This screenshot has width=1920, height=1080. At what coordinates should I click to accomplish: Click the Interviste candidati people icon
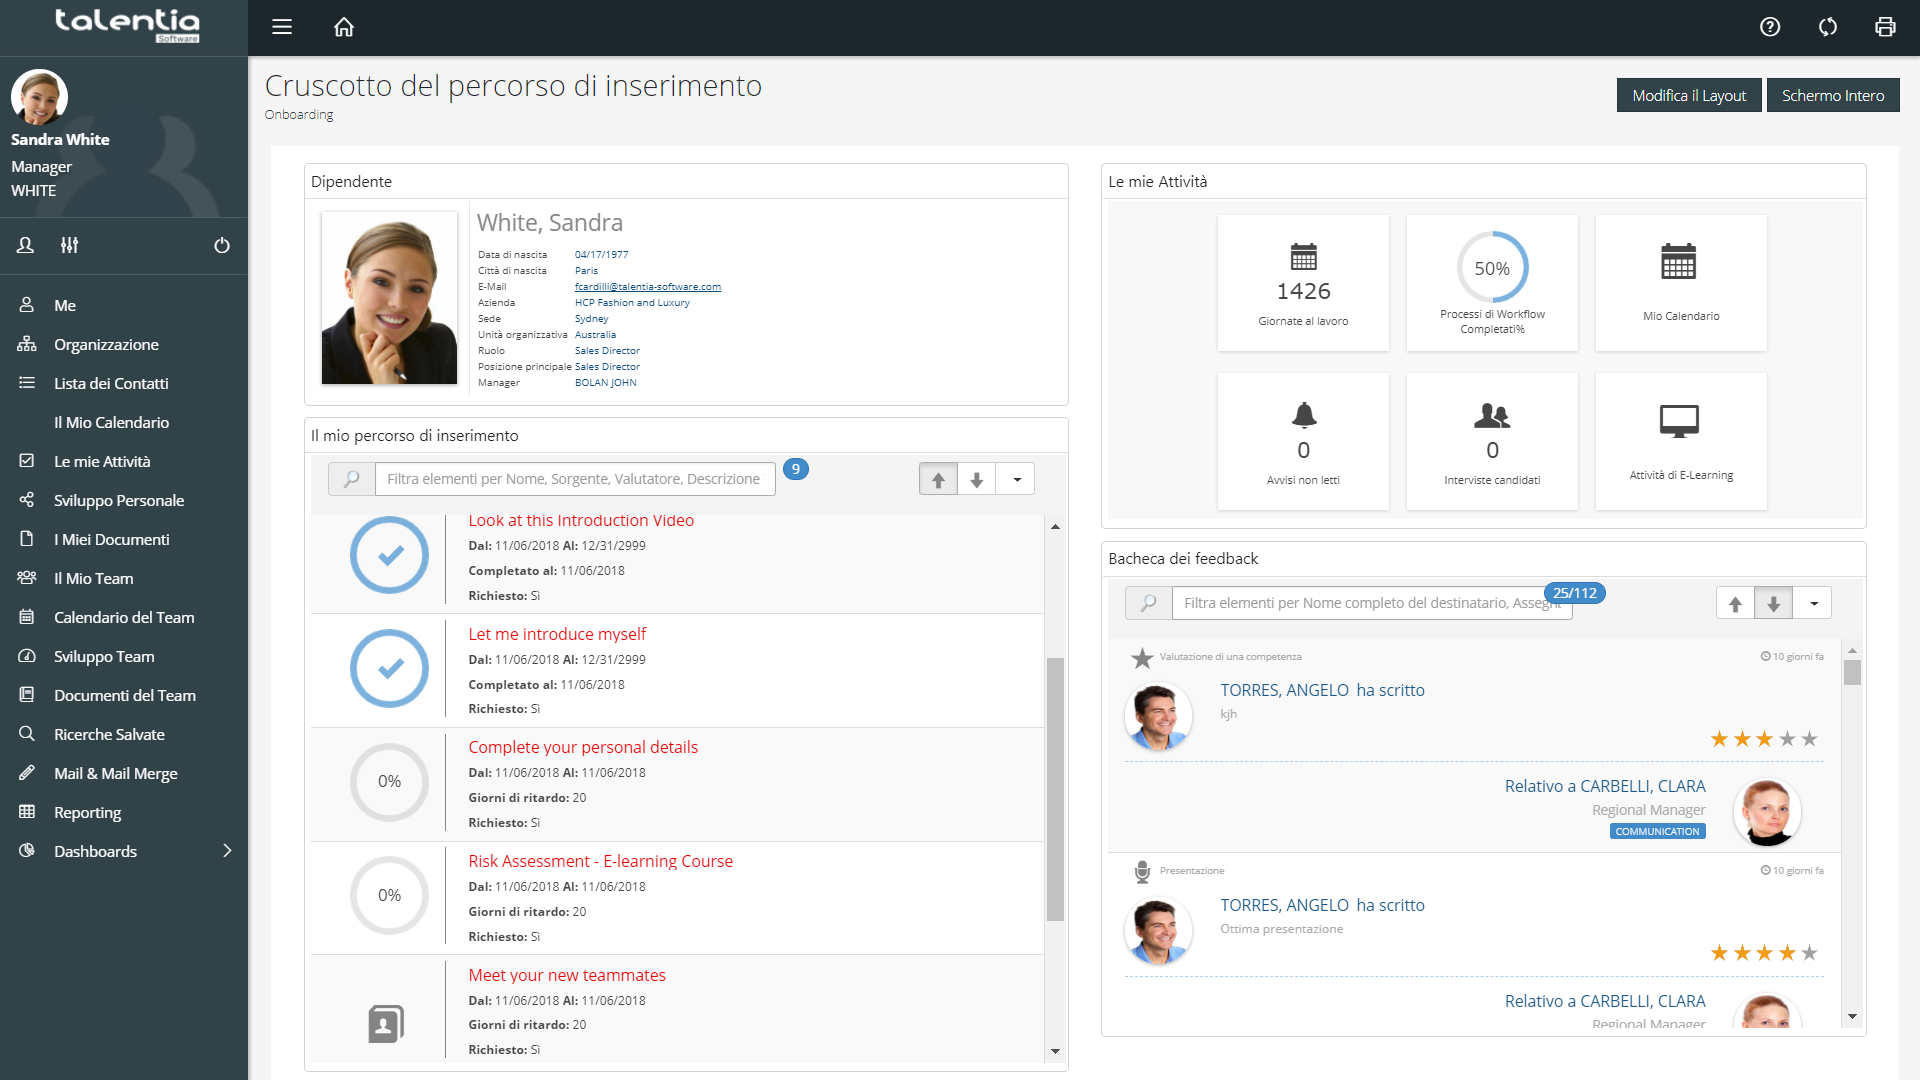(1491, 417)
